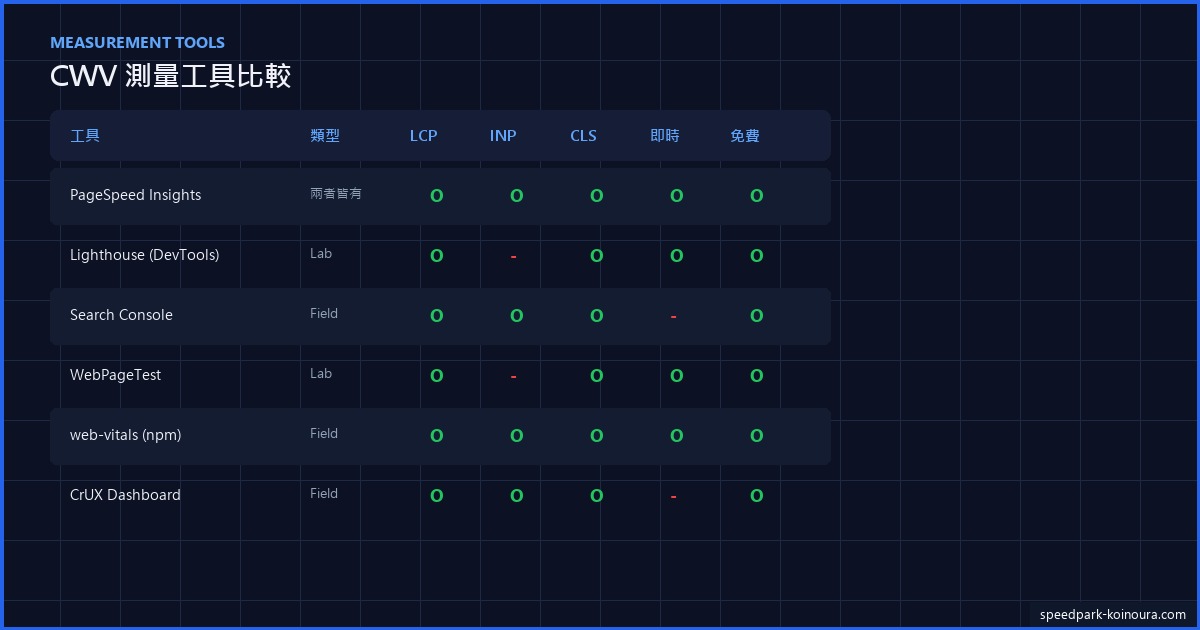The image size is (1200, 630).
Task: Click Search Console 免費 green mark
Action: coord(756,316)
